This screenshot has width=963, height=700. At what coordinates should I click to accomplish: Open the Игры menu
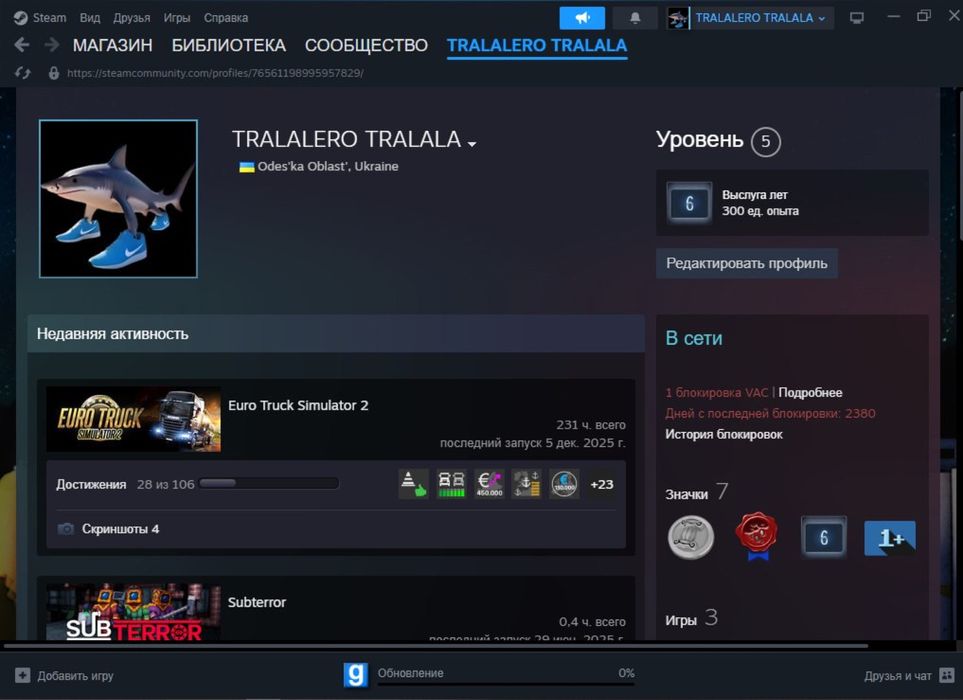[x=177, y=18]
